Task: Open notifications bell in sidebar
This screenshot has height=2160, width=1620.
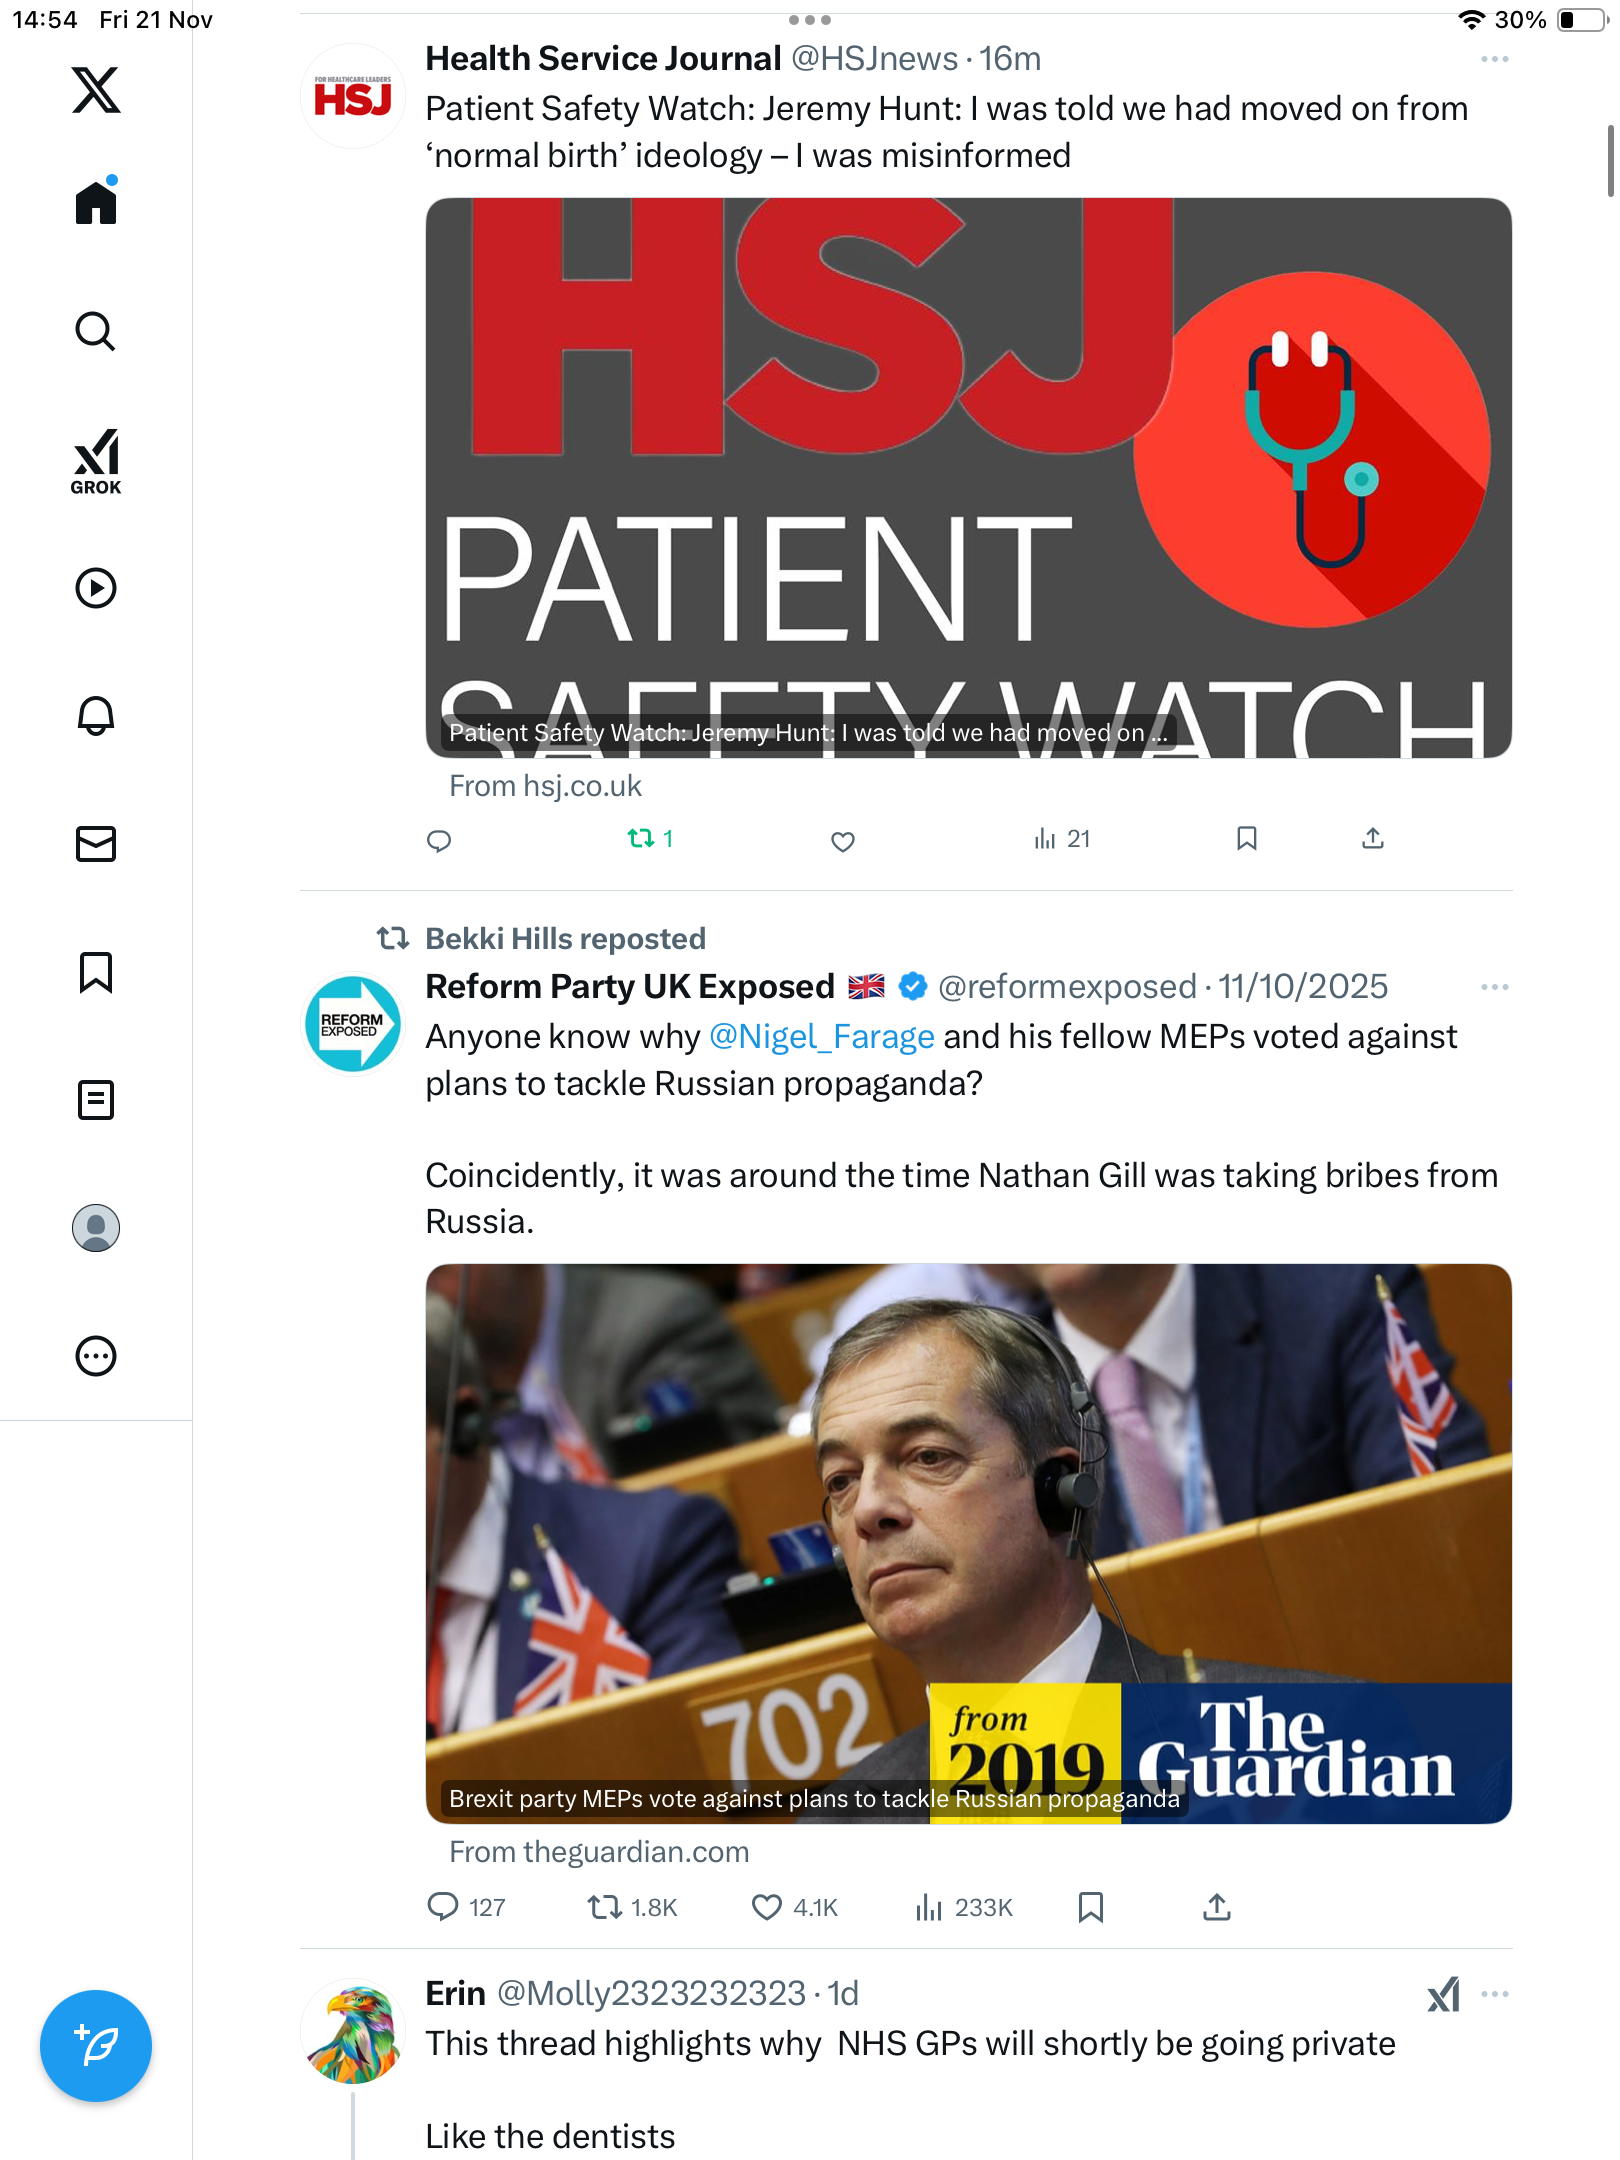Action: 96,716
